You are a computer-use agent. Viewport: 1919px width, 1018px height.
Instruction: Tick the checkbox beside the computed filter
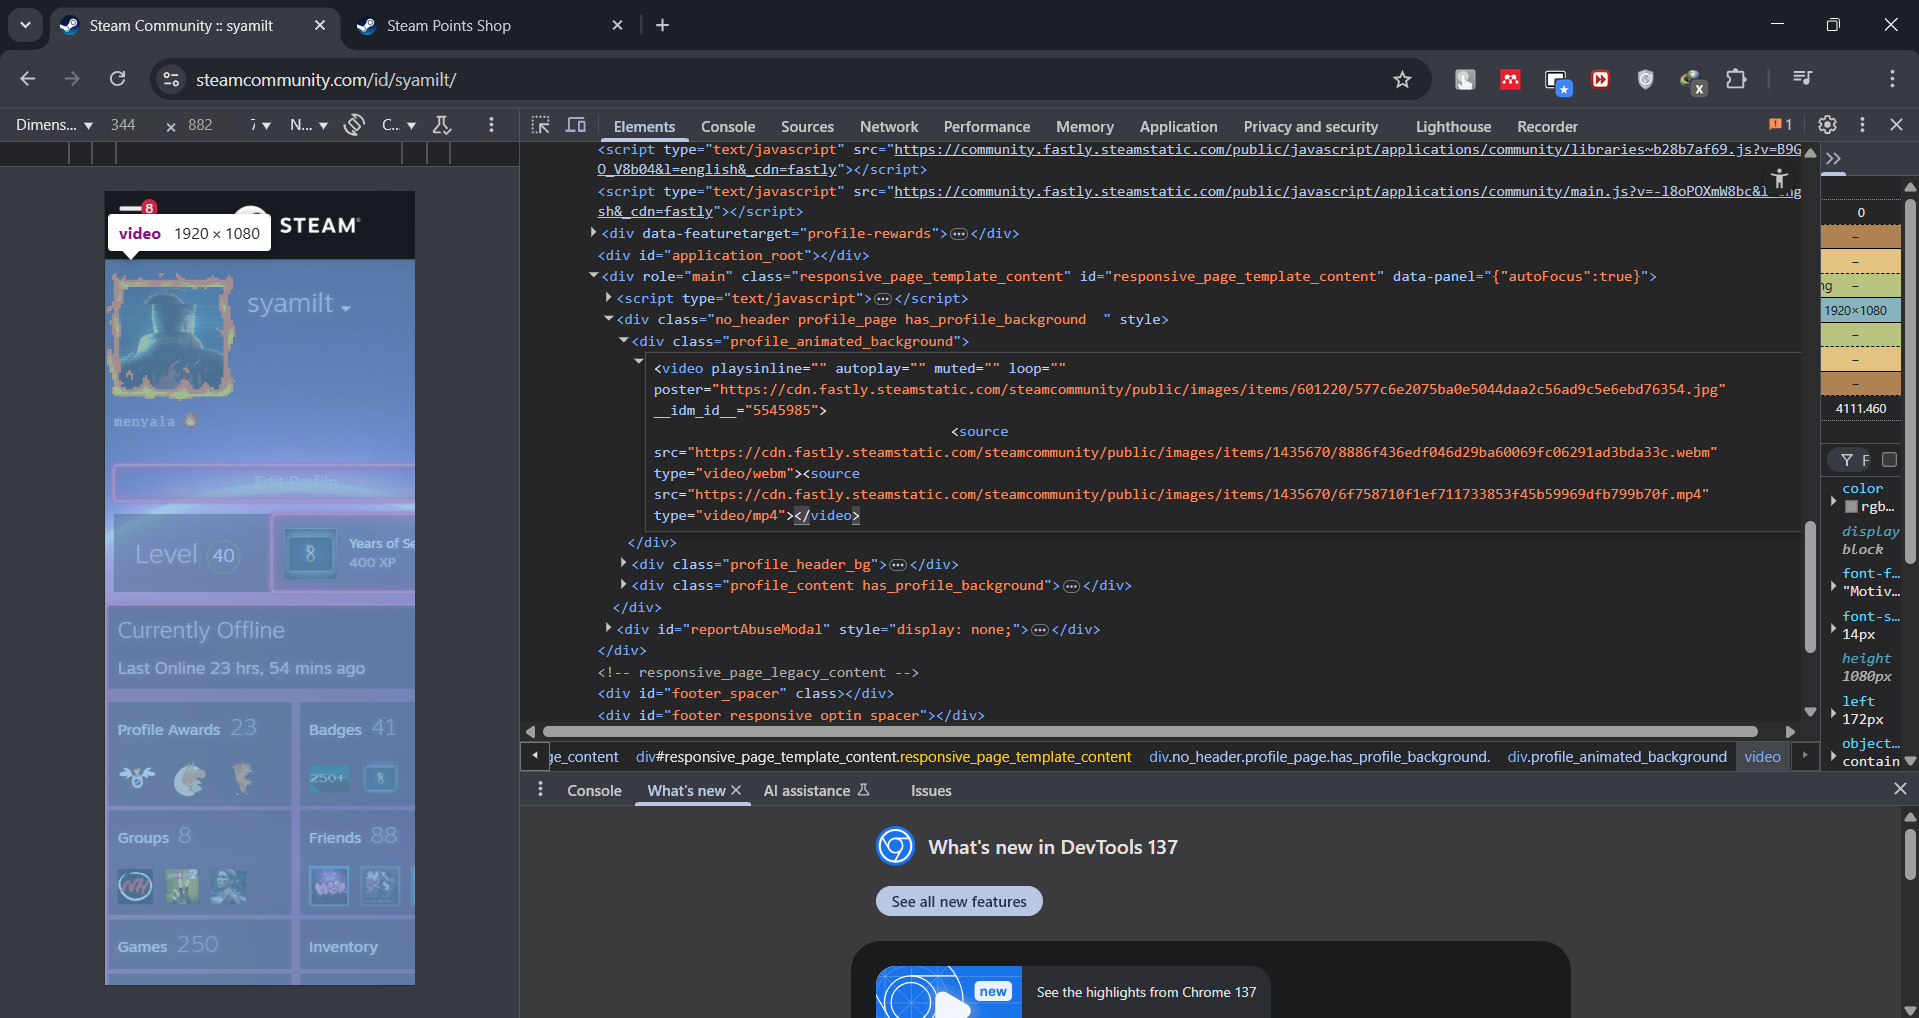(1889, 460)
